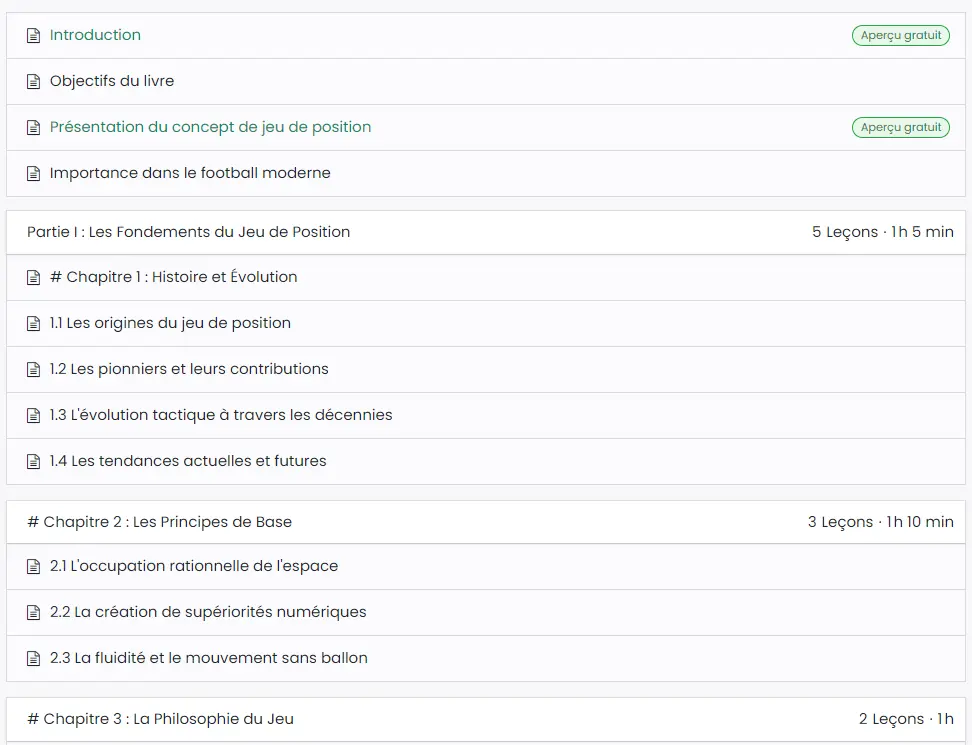Screen dimensions: 972x745
Task: Click the document icon beside 1.3 L'évolution tactique
Action: point(33,415)
